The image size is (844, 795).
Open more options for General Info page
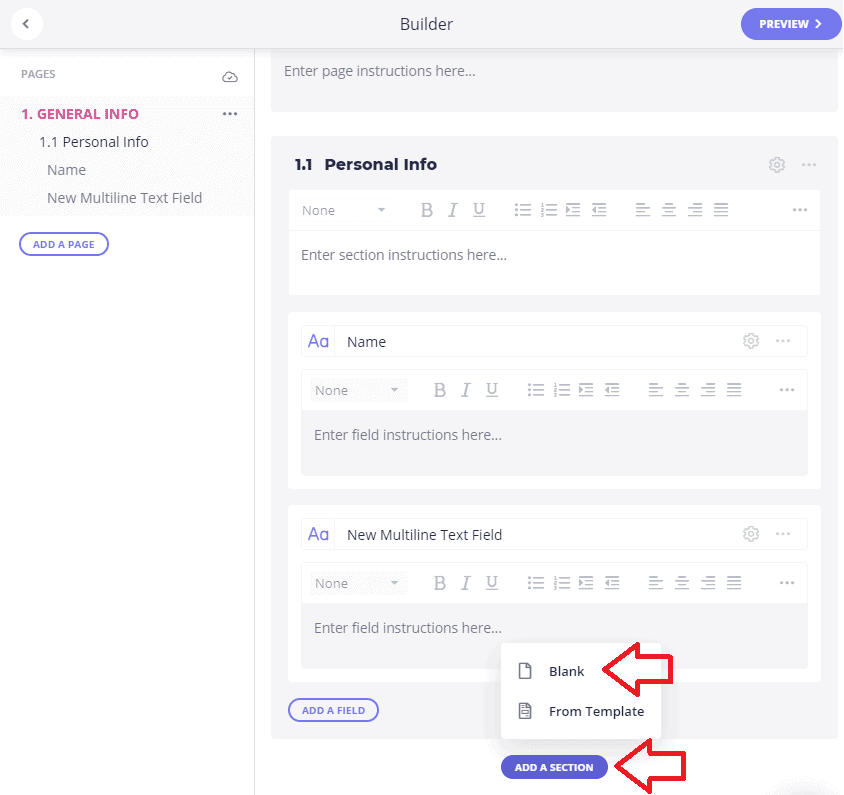click(x=230, y=114)
